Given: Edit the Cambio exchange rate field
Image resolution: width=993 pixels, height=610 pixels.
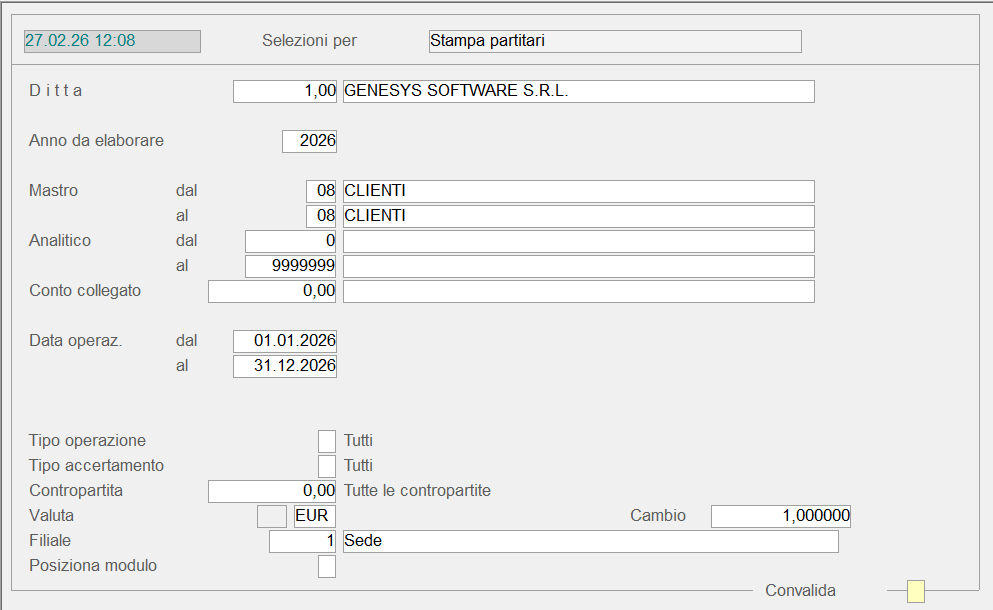Looking at the screenshot, I should (x=781, y=516).
